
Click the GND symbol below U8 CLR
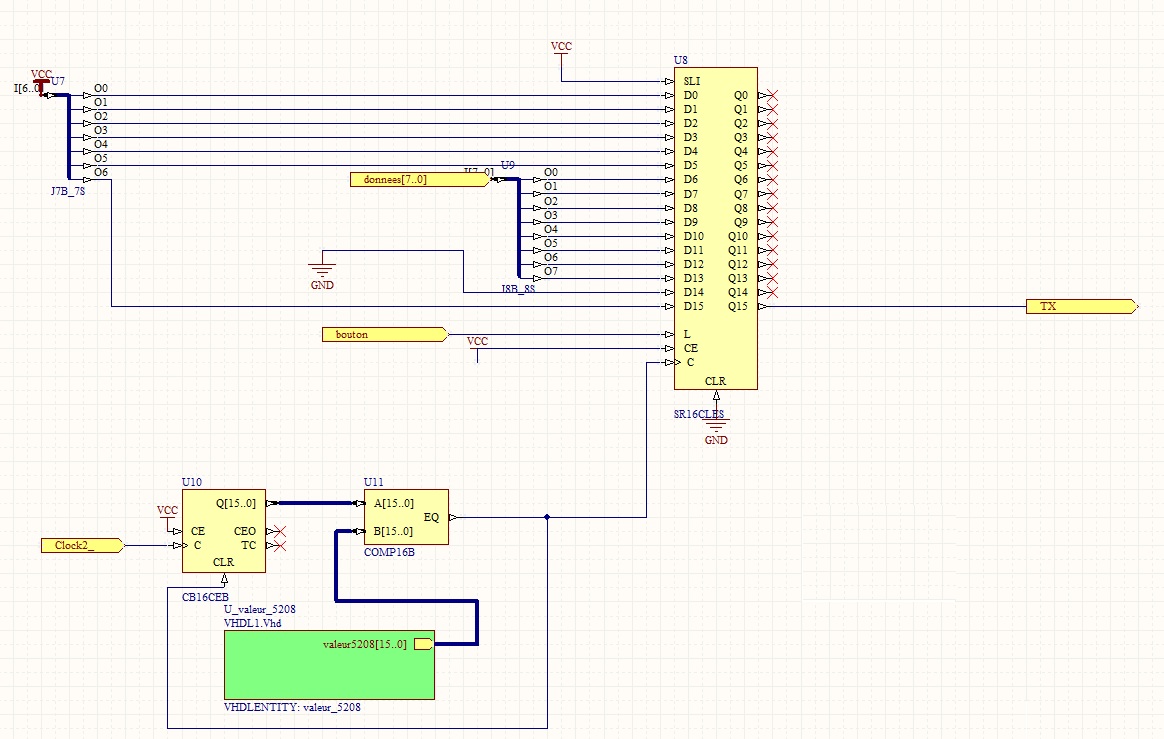pos(716,430)
